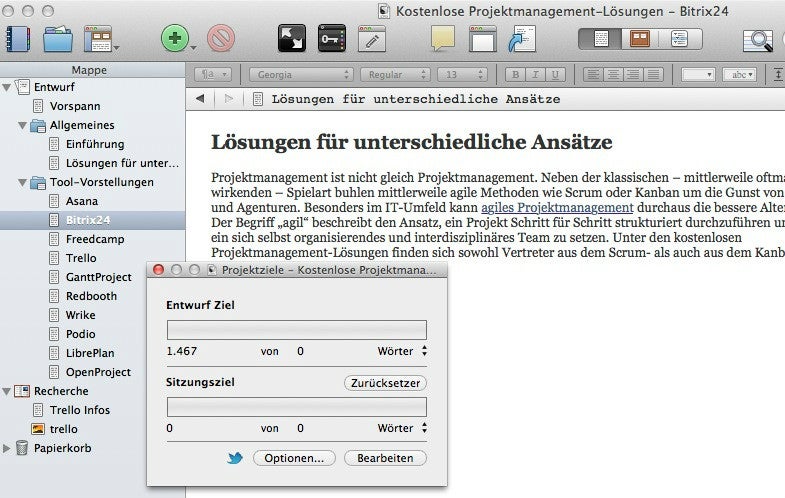Select the Freedcamp document

(x=95, y=239)
